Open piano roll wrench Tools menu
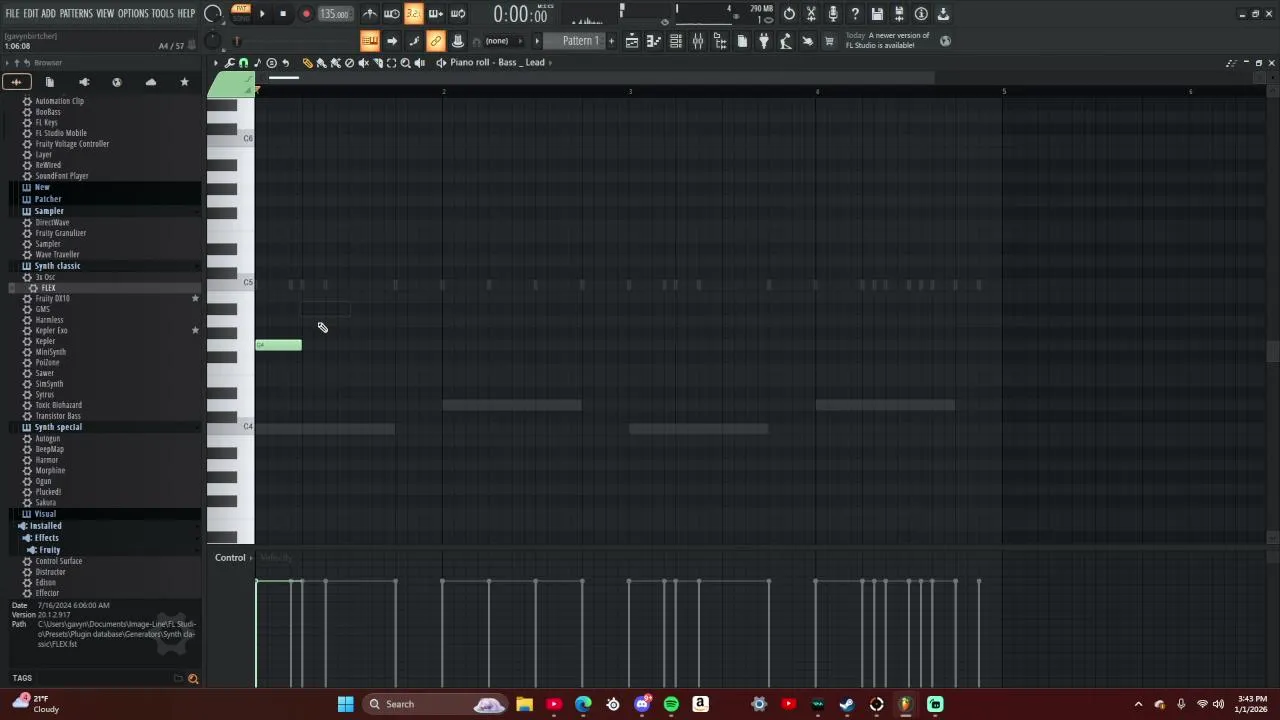Screen dimensions: 1280x720 (230, 63)
